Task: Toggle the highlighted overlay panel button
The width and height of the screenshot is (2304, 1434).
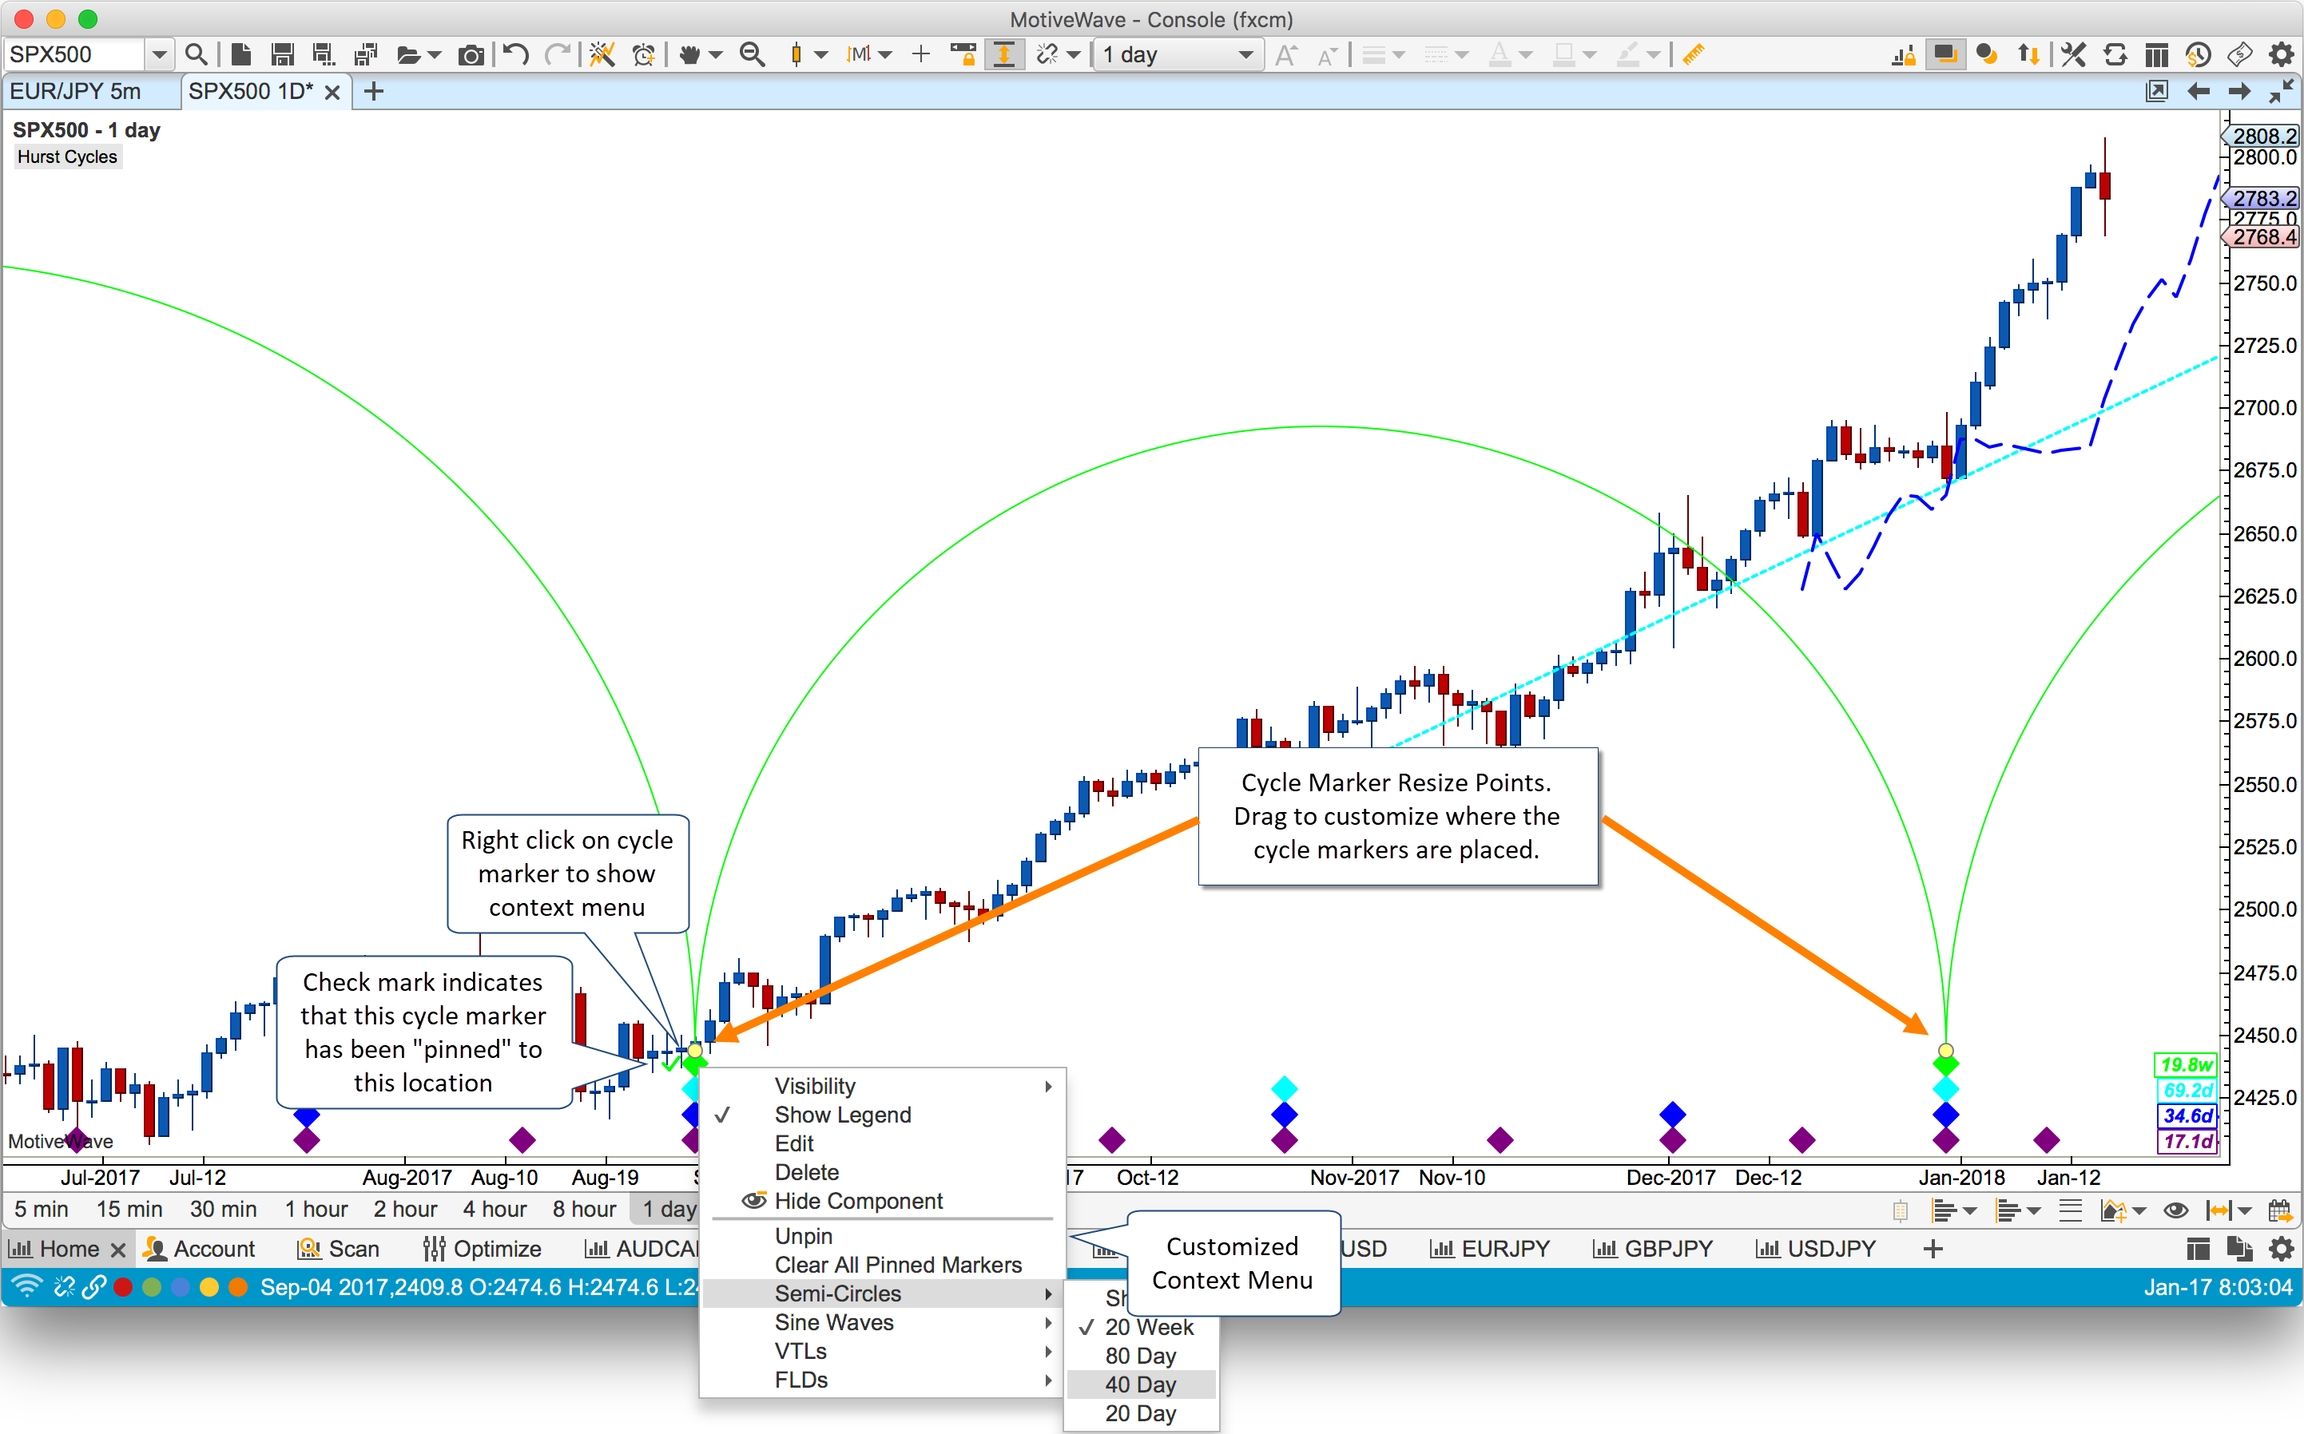Action: [1945, 54]
